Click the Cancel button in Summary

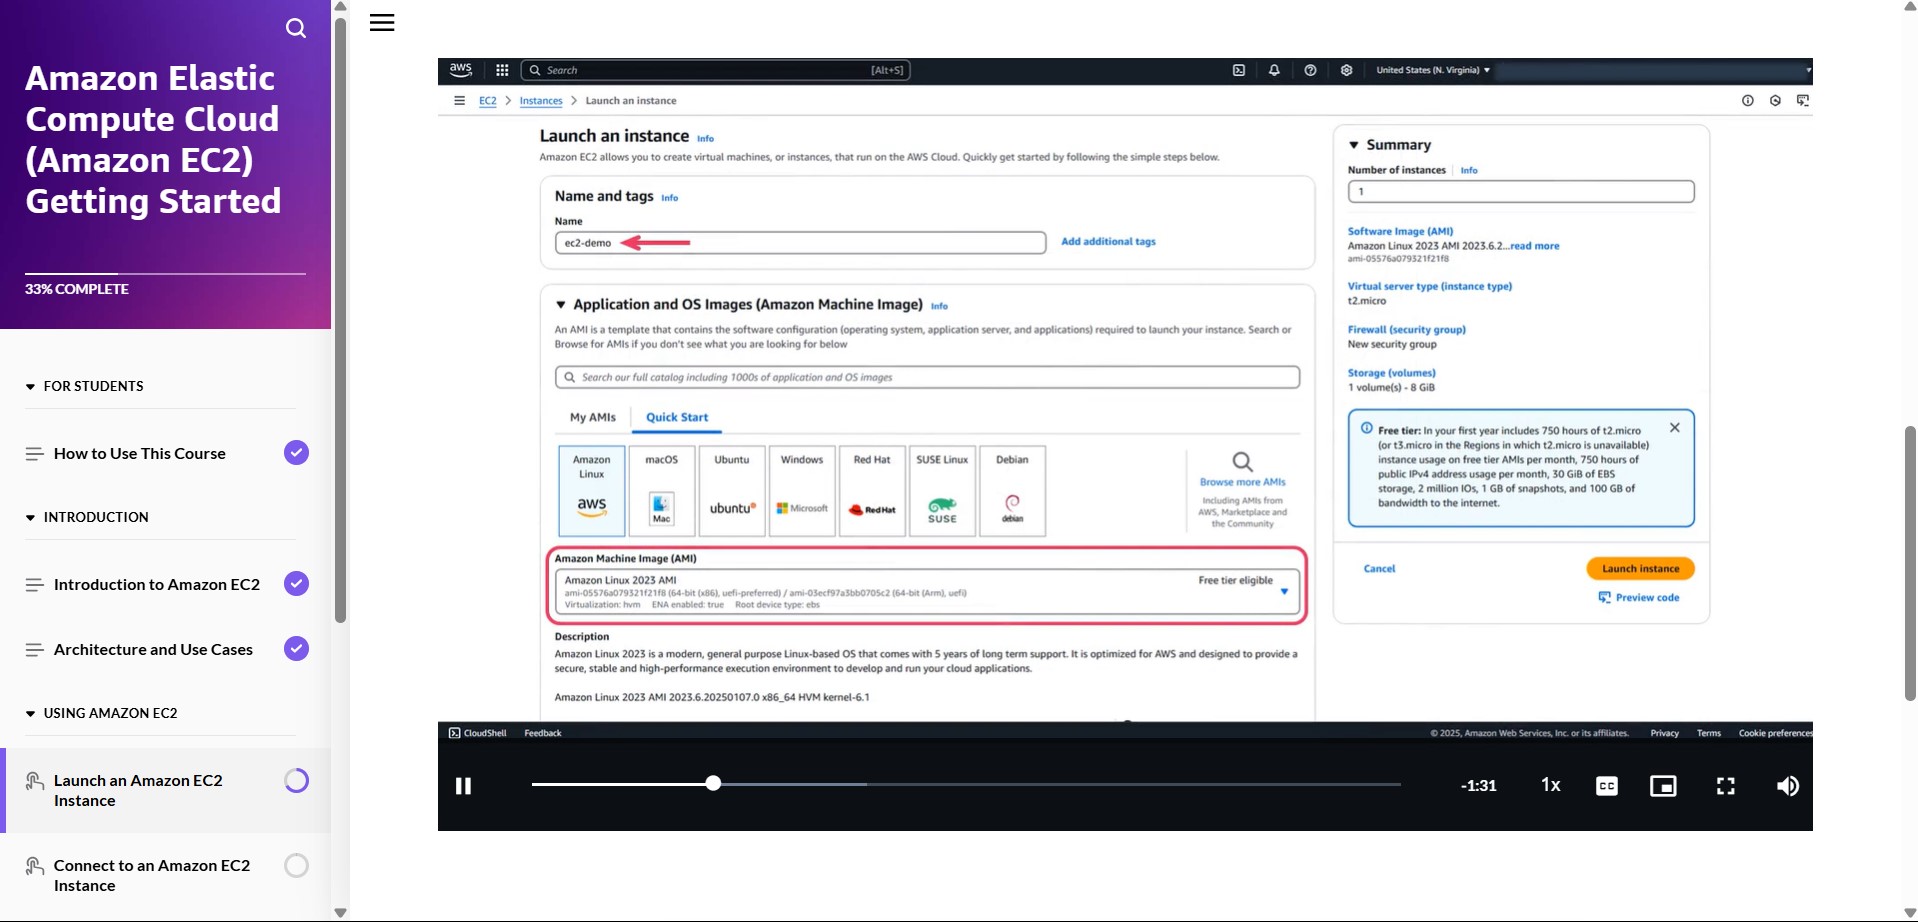coord(1379,569)
